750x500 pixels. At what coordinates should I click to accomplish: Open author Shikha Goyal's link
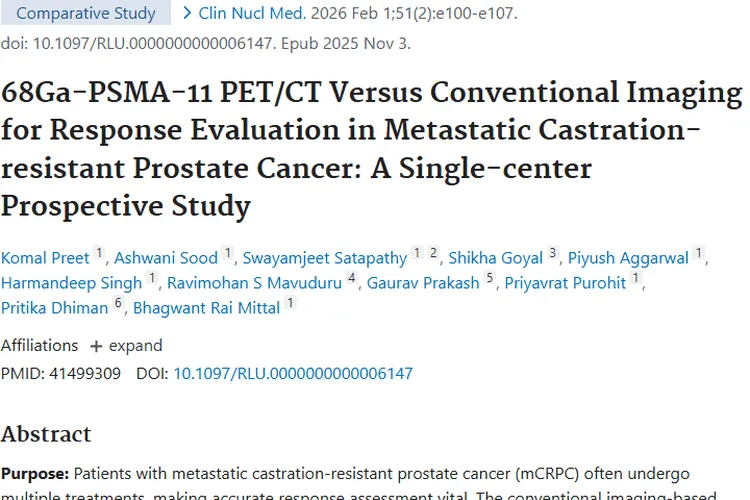click(495, 258)
